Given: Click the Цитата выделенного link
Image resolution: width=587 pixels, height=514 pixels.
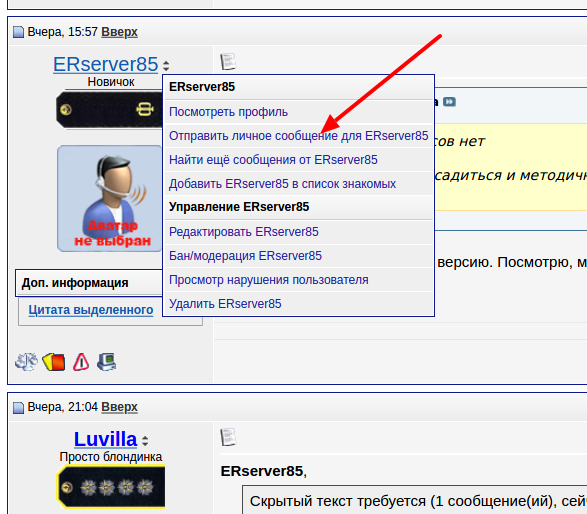Looking at the screenshot, I should point(91,310).
